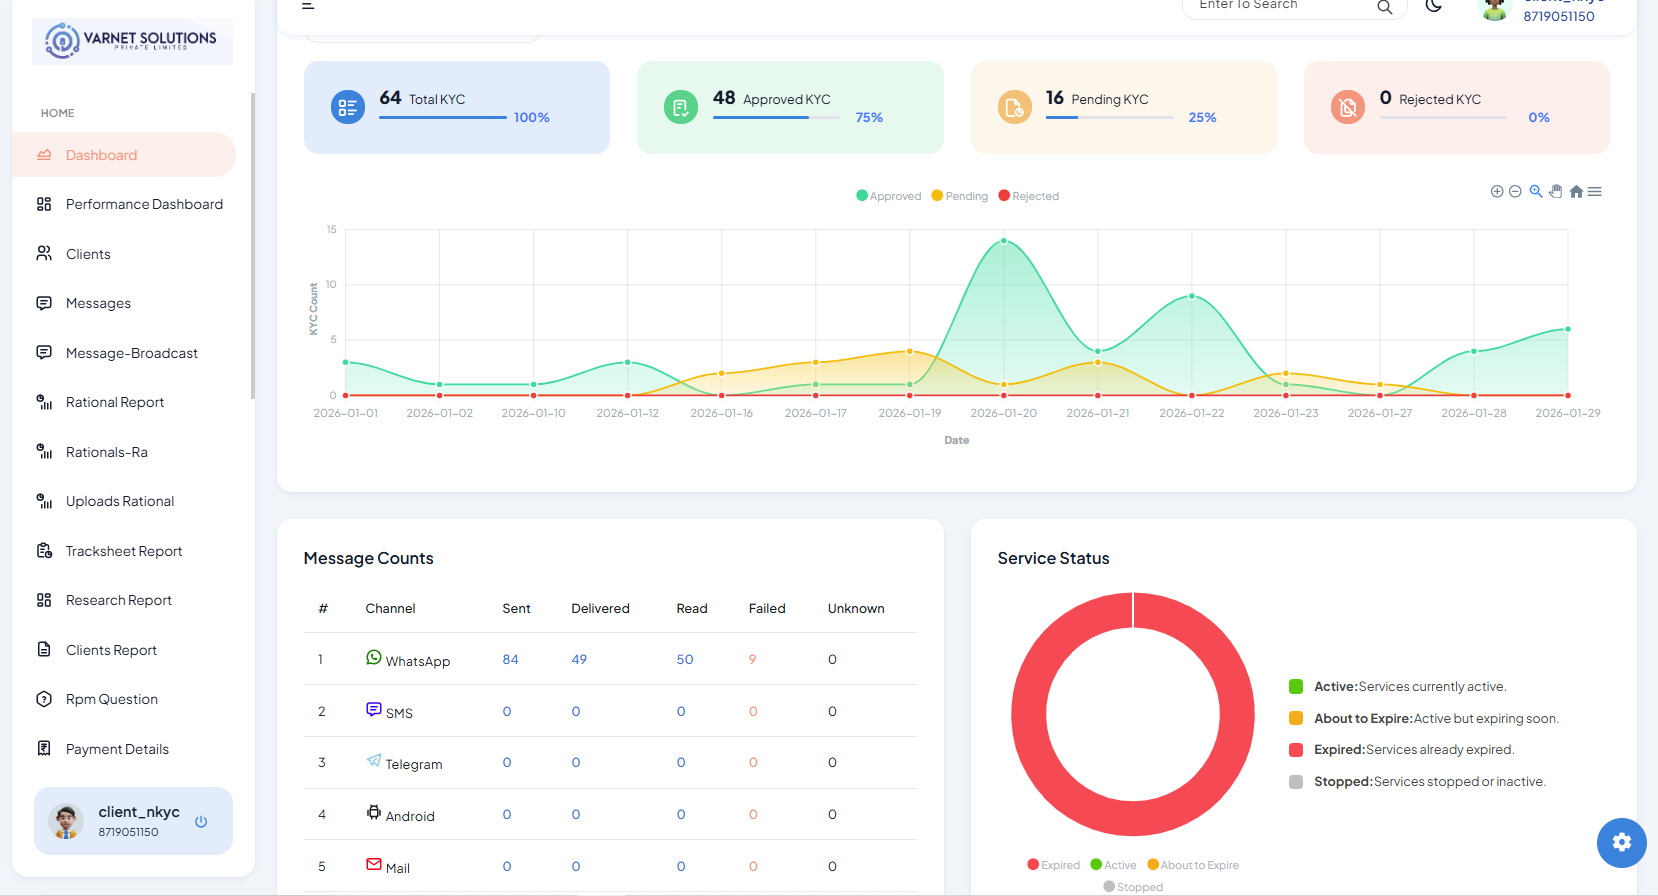Viewport: 1658px width, 896px height.
Task: Click the Dashboard home icon in the sidebar
Action: click(x=44, y=155)
